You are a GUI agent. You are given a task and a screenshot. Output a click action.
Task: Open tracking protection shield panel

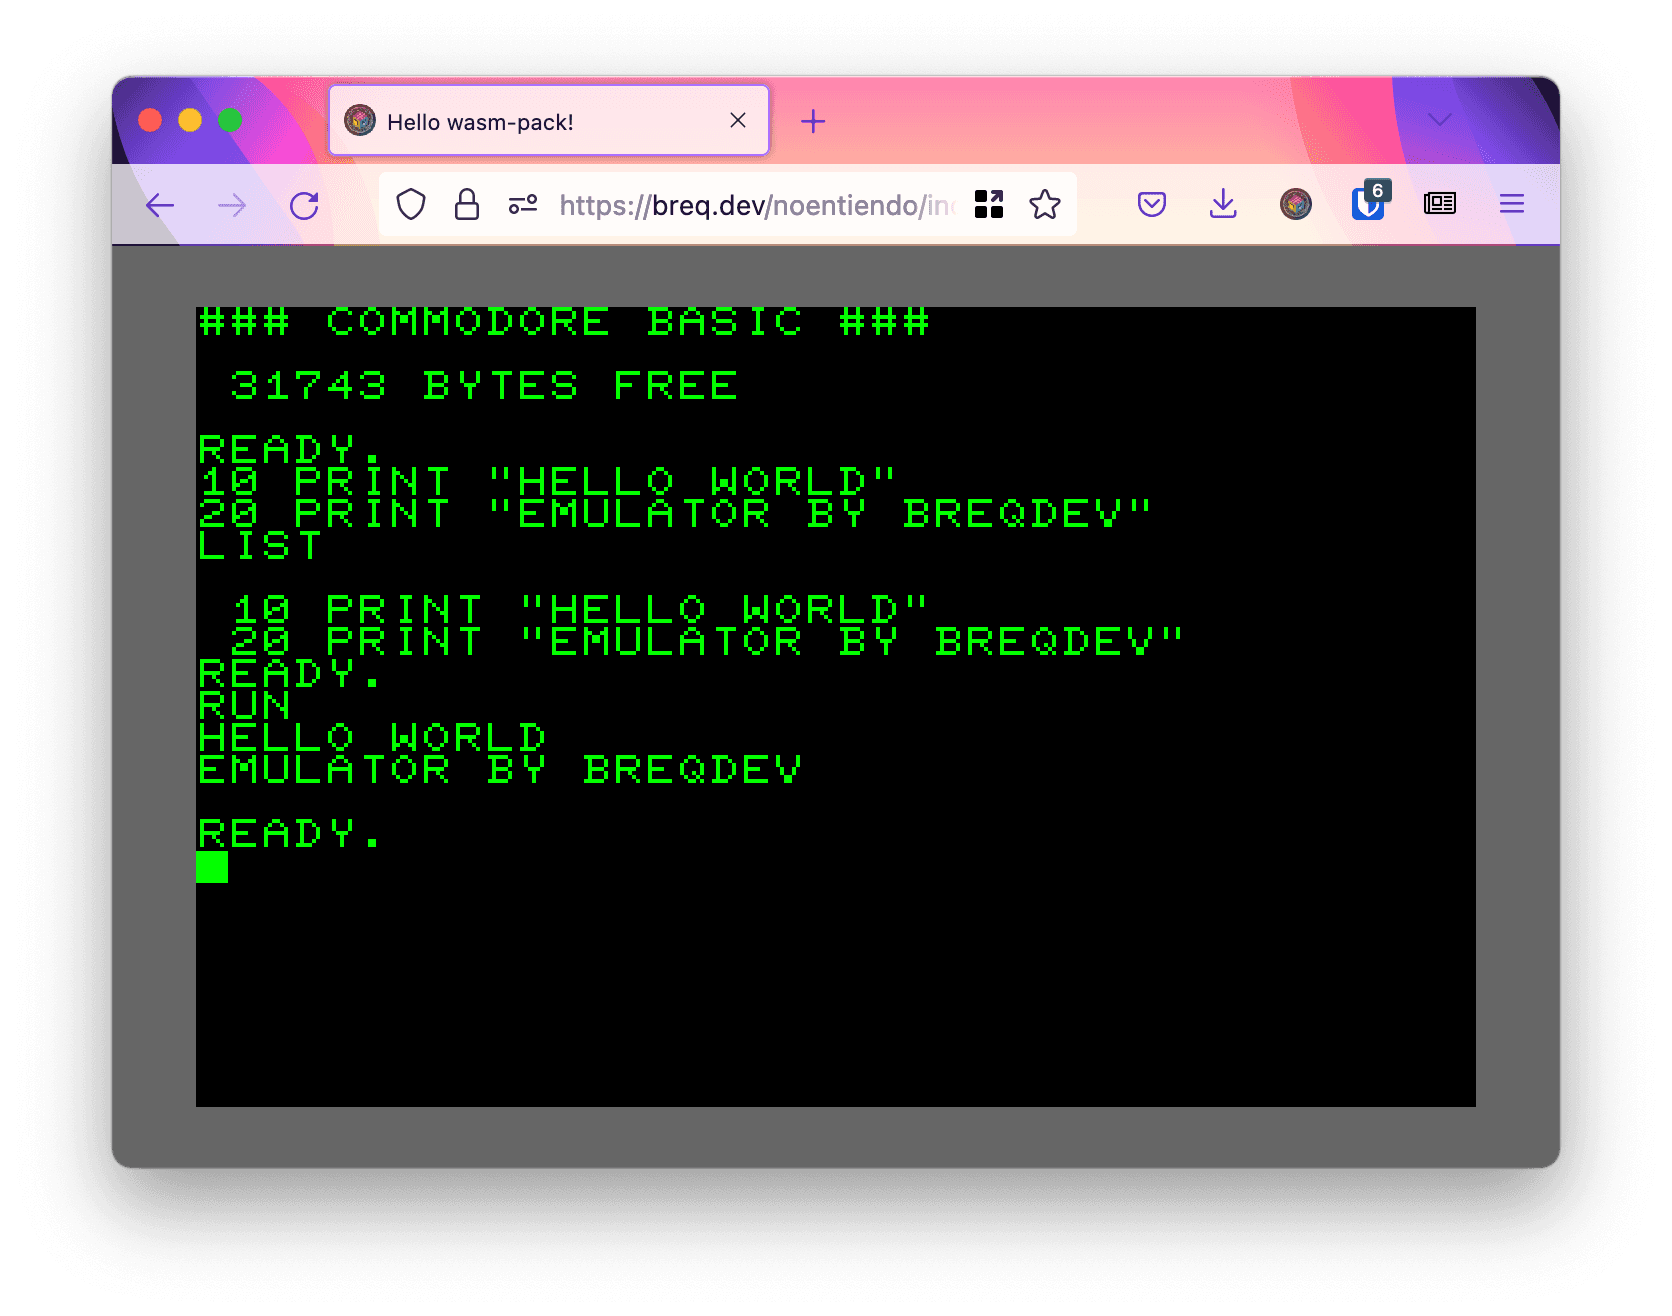(411, 205)
